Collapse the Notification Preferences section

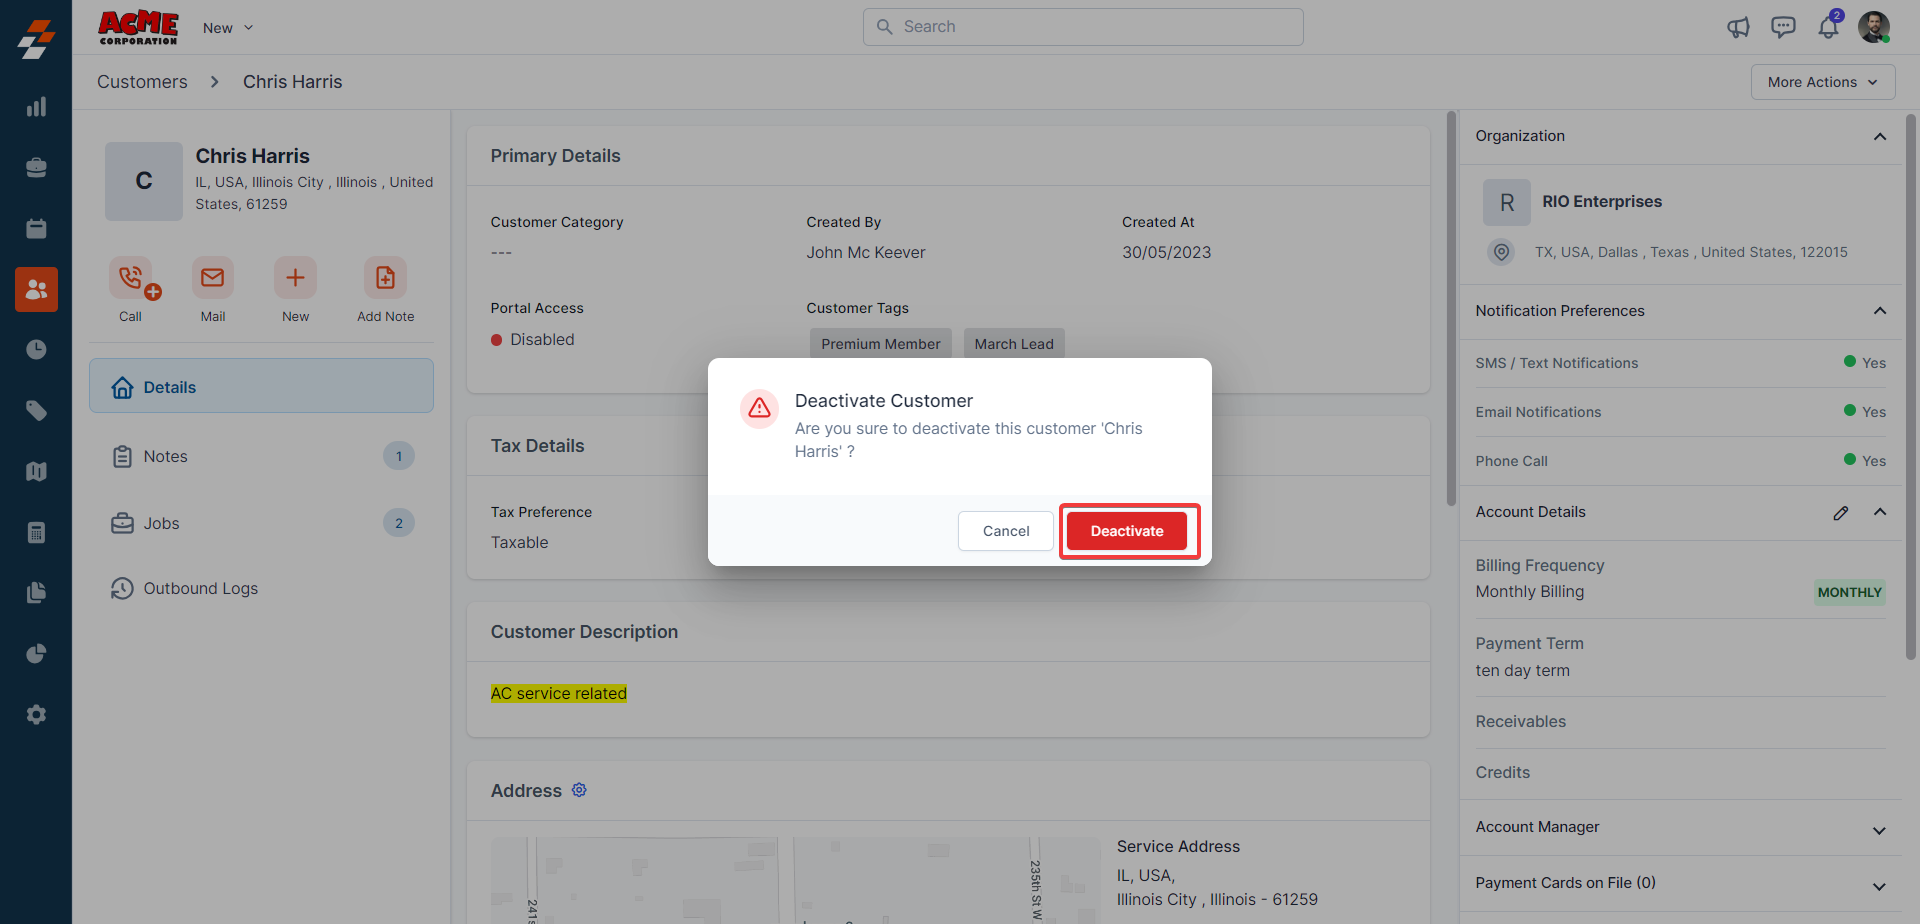click(1880, 311)
